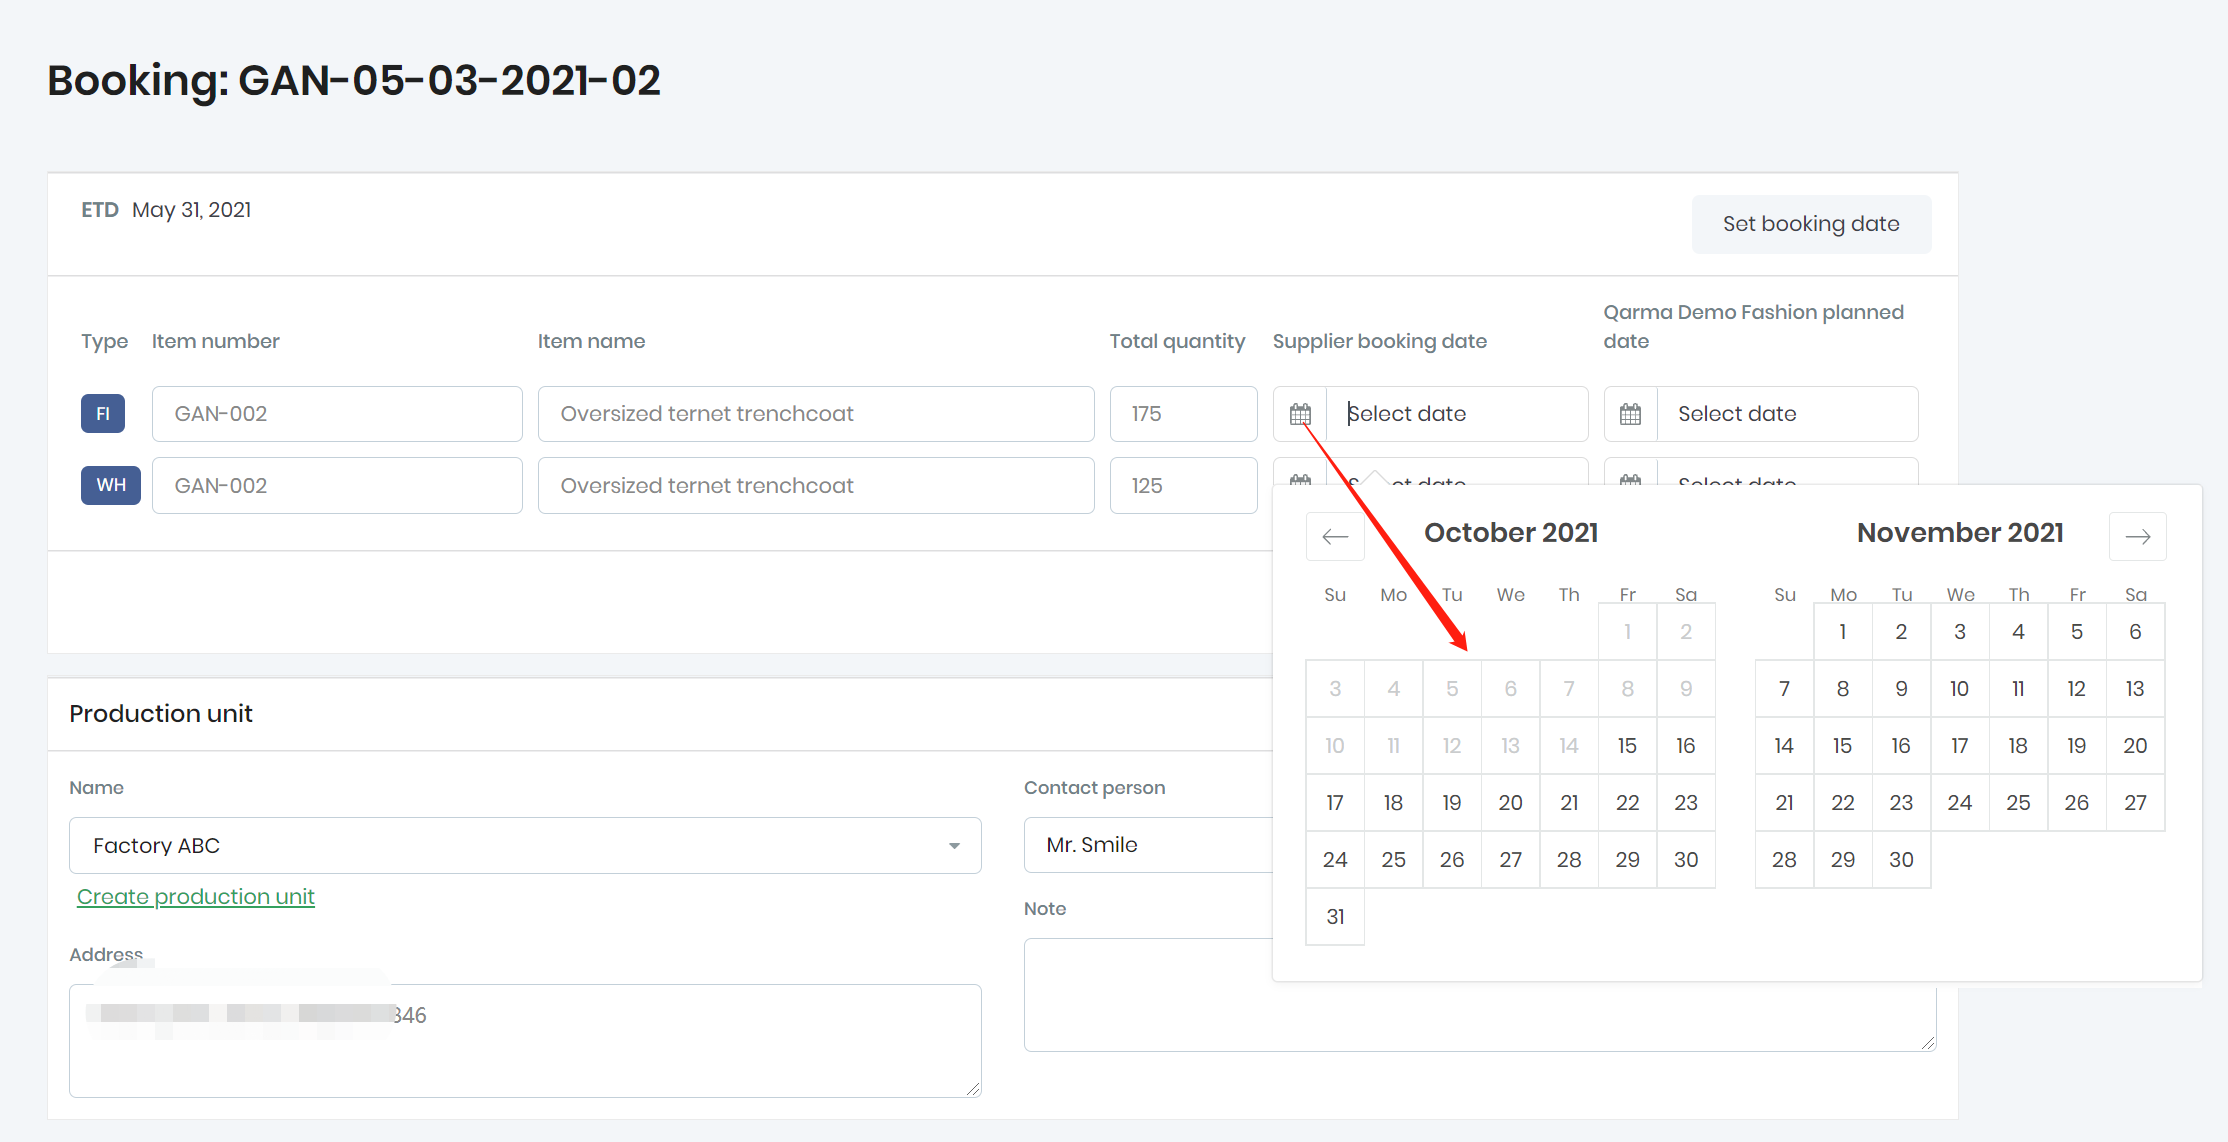Image resolution: width=2228 pixels, height=1142 pixels.
Task: Focus the FI supplier booking Select date field
Action: pos(1456,414)
